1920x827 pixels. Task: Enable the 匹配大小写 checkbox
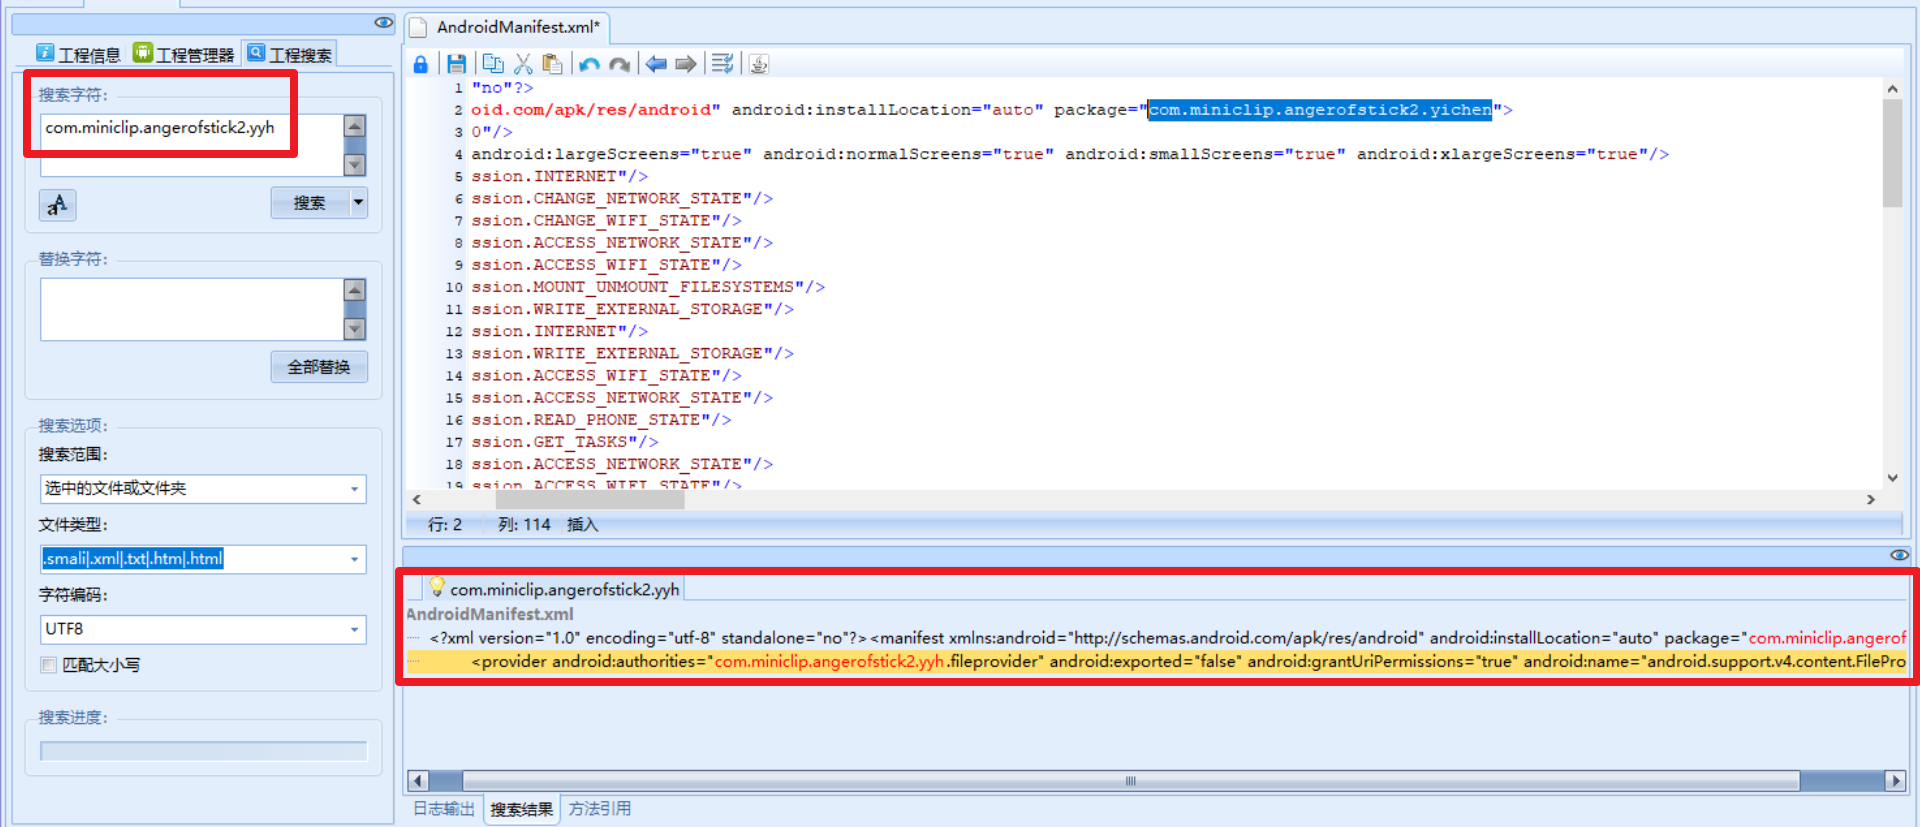point(48,665)
